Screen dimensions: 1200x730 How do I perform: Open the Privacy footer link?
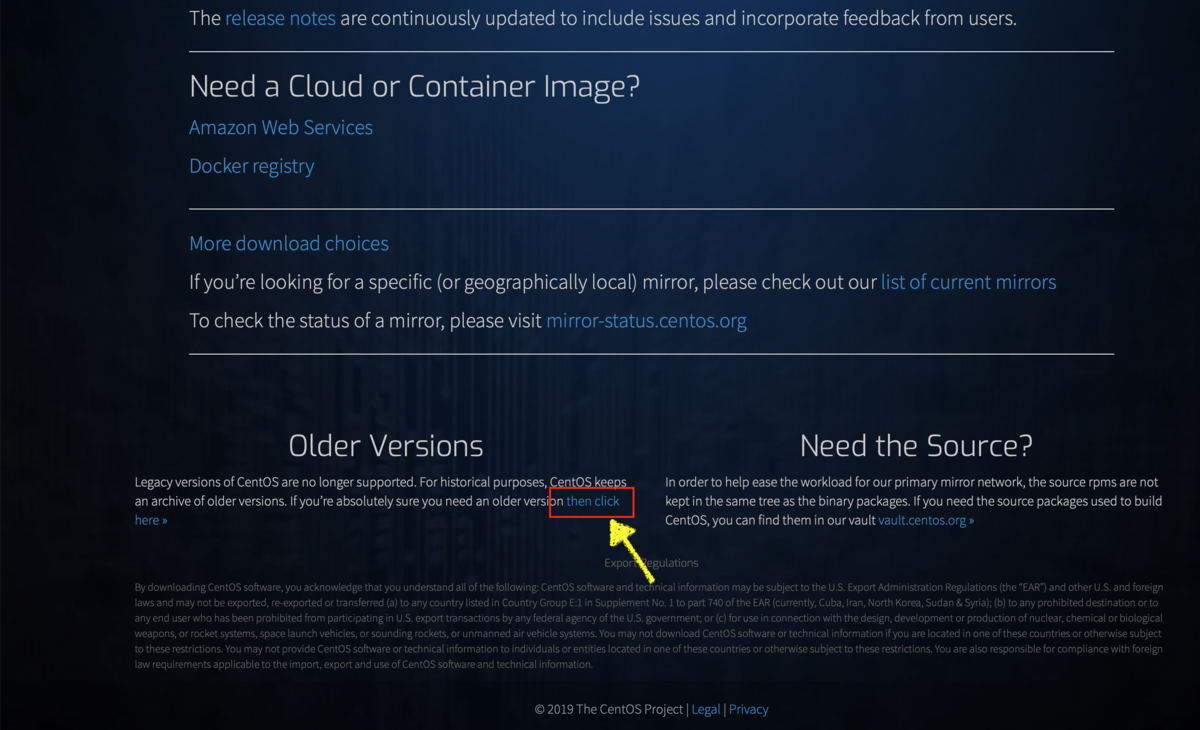click(x=748, y=709)
